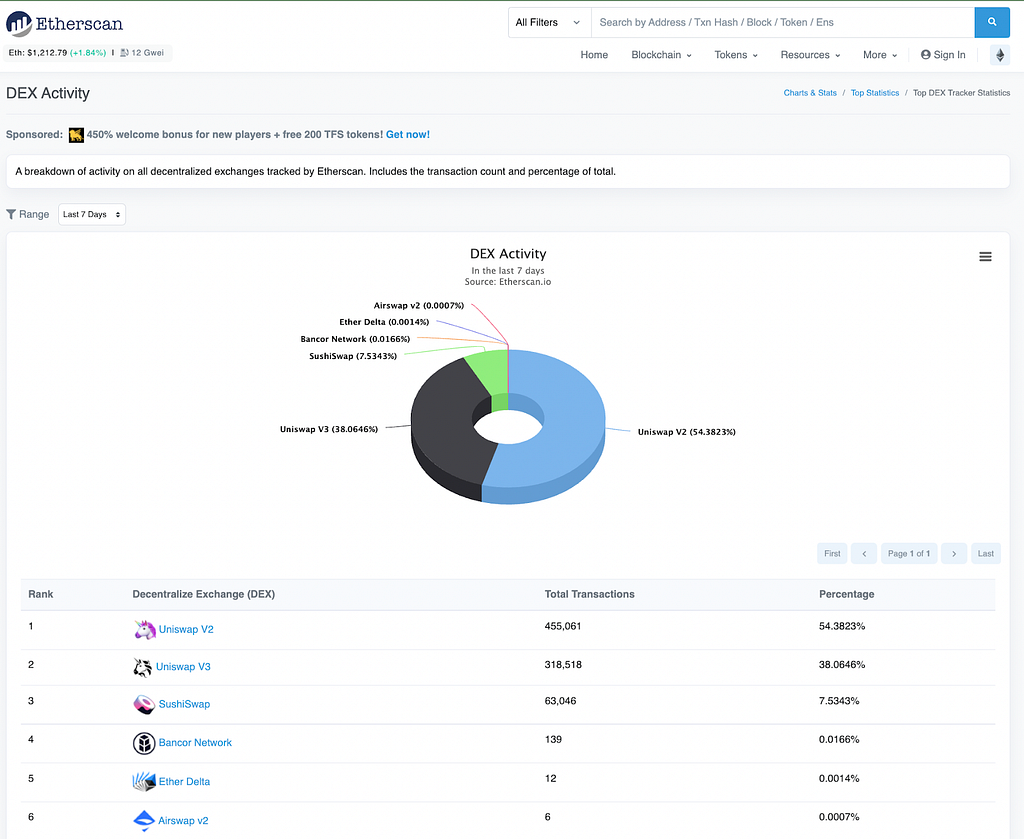Viewport: 1024px width, 839px height.
Task: Click the search magnifier button
Action: [x=992, y=22]
